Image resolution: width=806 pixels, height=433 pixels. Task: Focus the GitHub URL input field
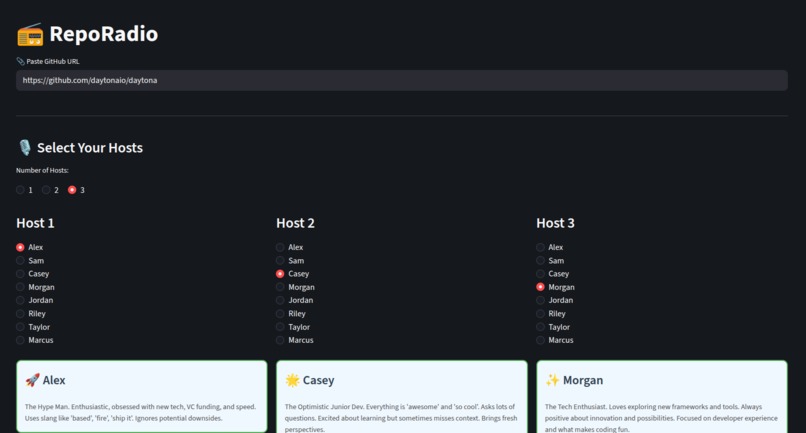[x=401, y=80]
